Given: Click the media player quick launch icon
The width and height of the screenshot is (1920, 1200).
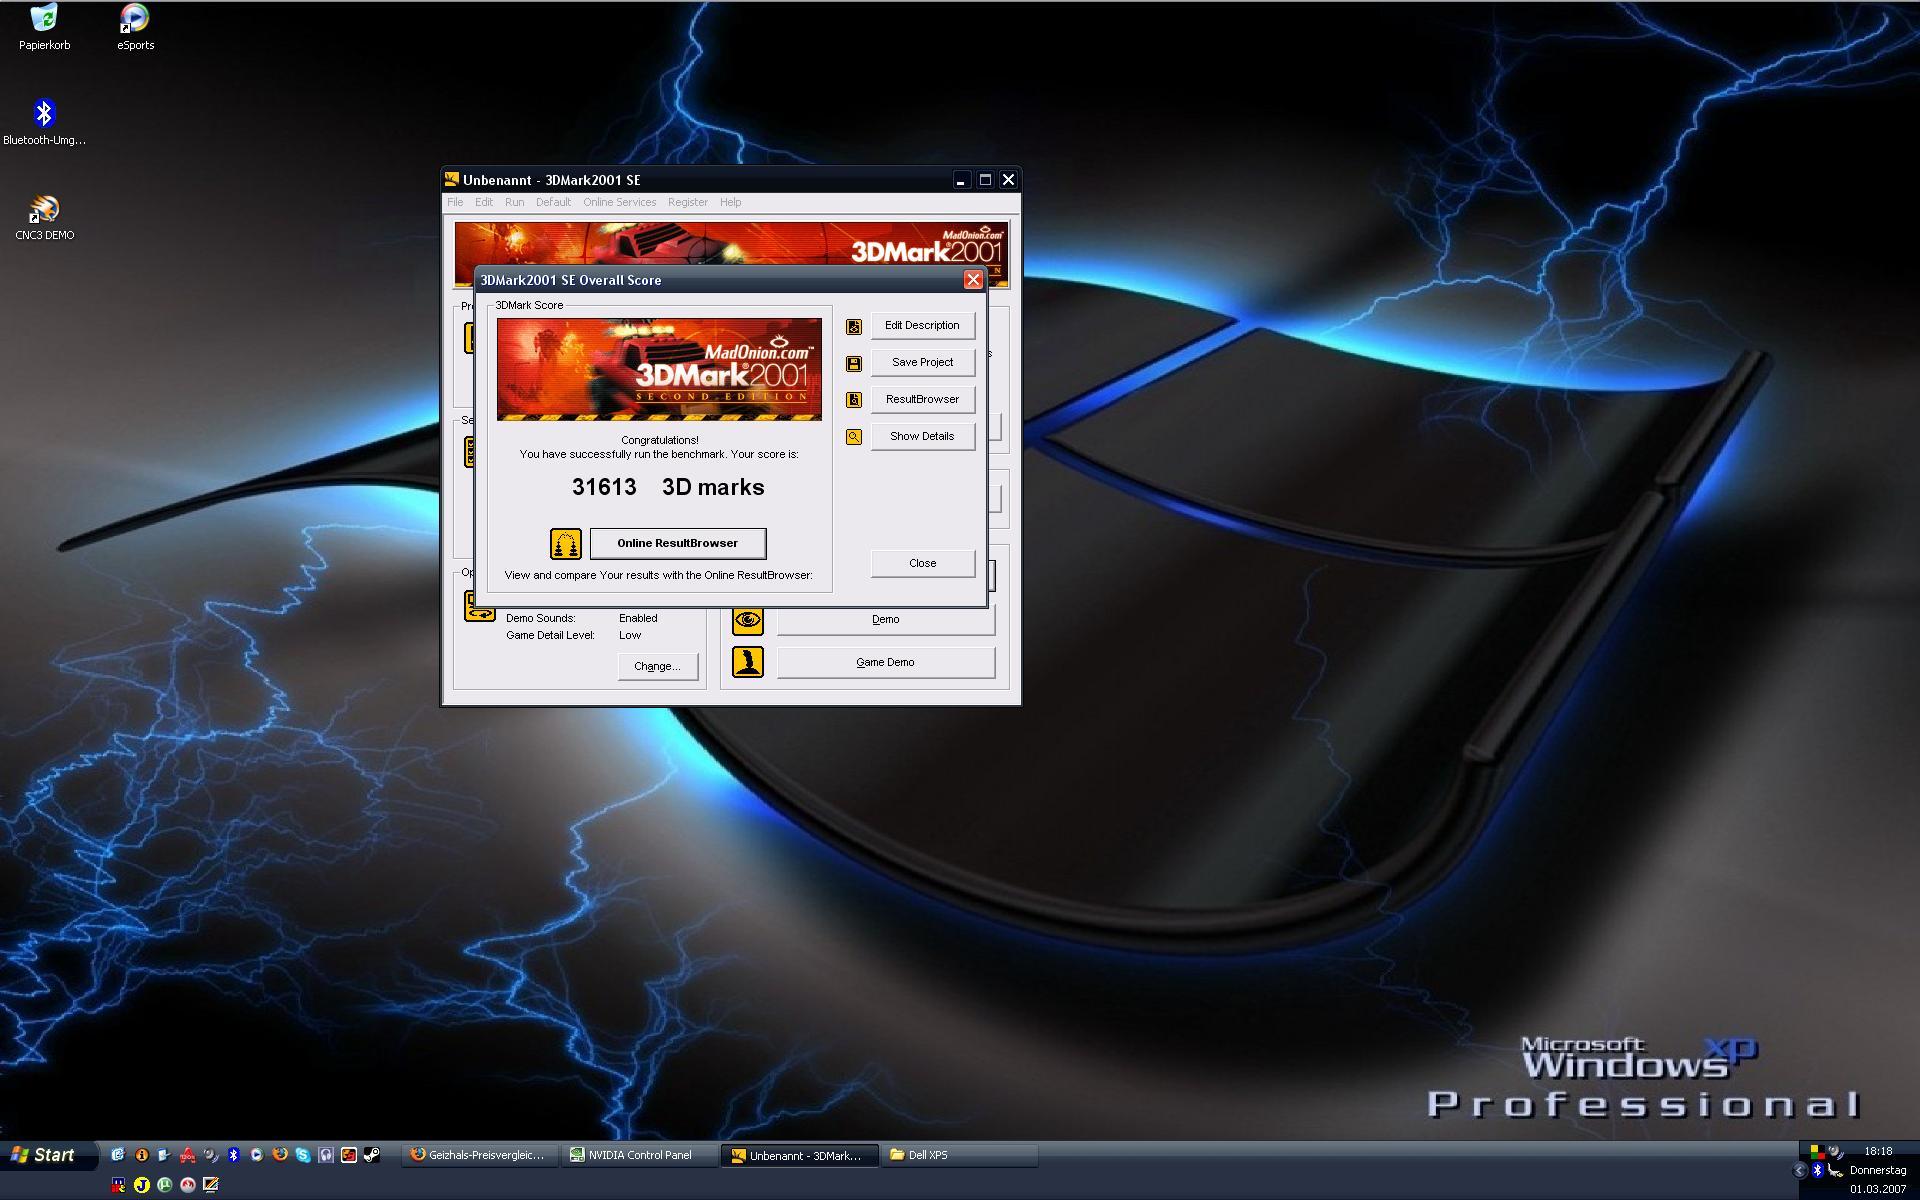Looking at the screenshot, I should [x=257, y=1155].
